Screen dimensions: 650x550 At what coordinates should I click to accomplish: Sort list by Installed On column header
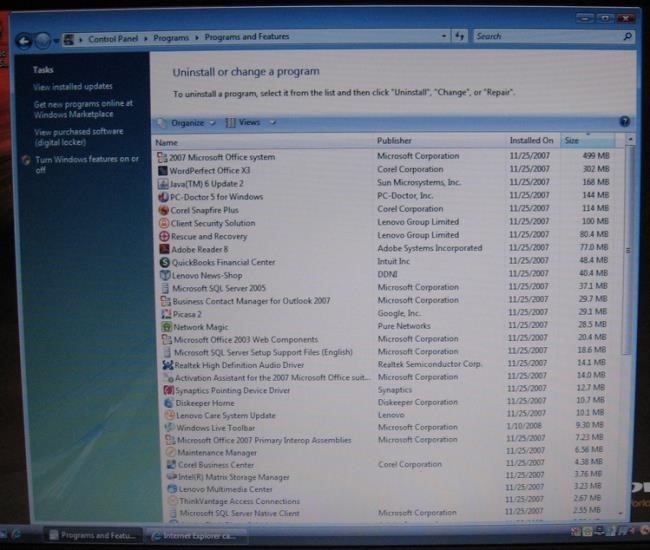pyautogui.click(x=532, y=141)
